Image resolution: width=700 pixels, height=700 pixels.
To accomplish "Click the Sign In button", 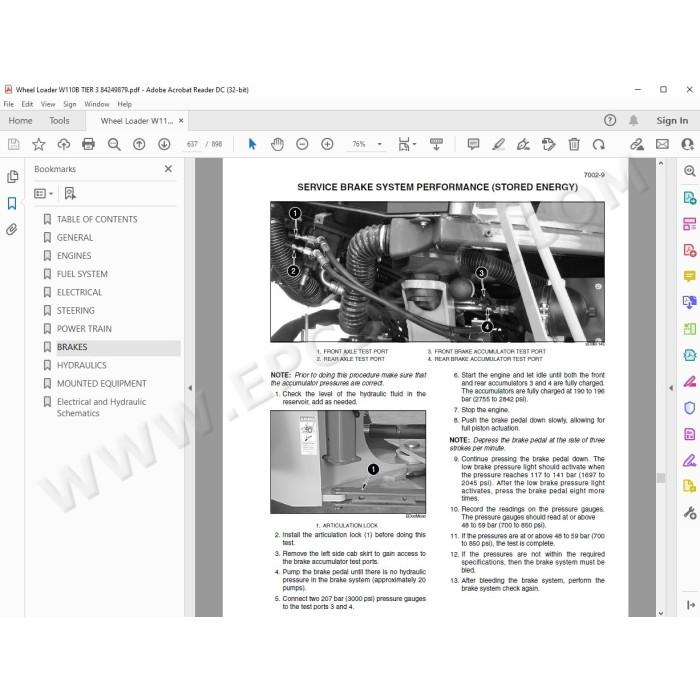I will click(x=672, y=121).
